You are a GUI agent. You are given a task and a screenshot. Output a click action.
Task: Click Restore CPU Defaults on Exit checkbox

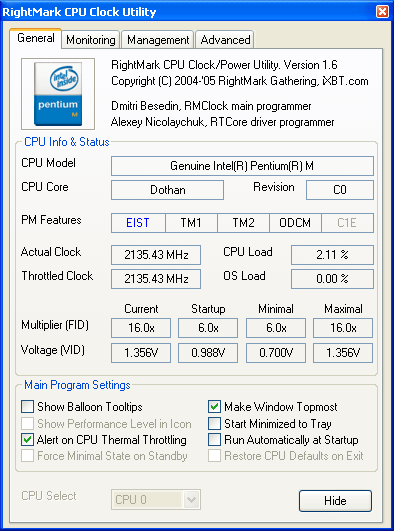214,456
